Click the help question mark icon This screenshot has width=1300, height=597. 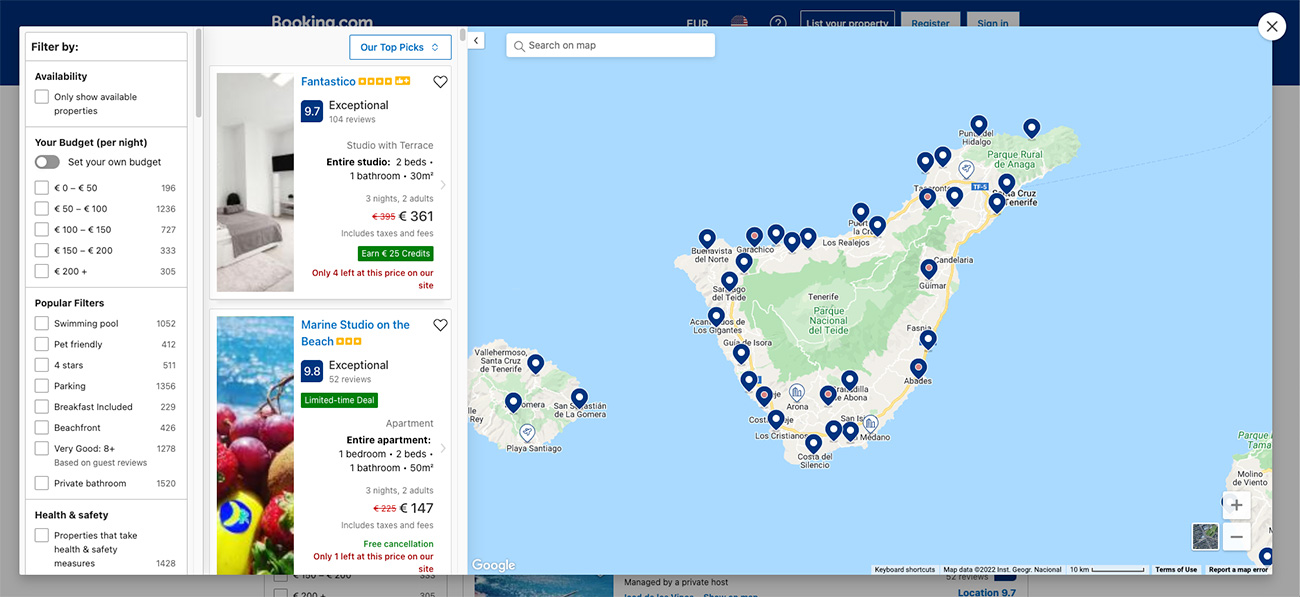coord(778,23)
